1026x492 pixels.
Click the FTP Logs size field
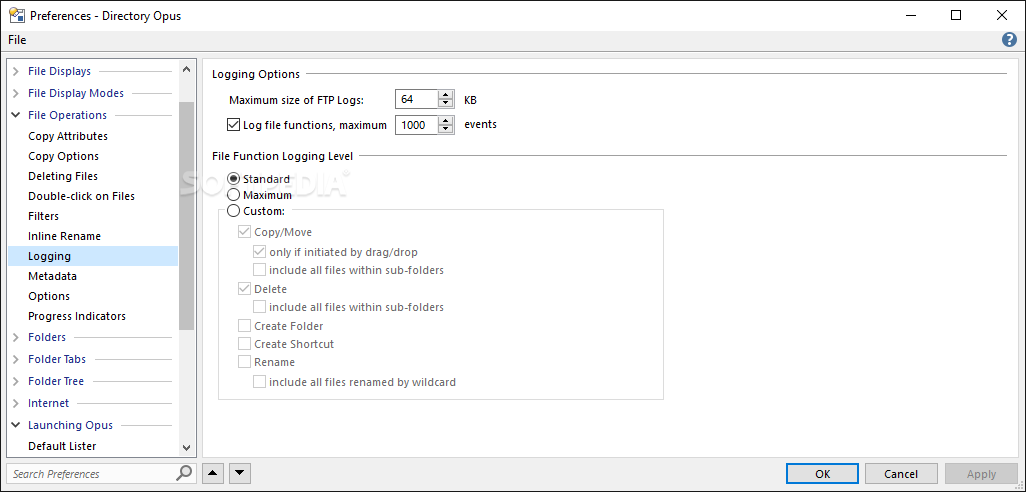pos(417,99)
